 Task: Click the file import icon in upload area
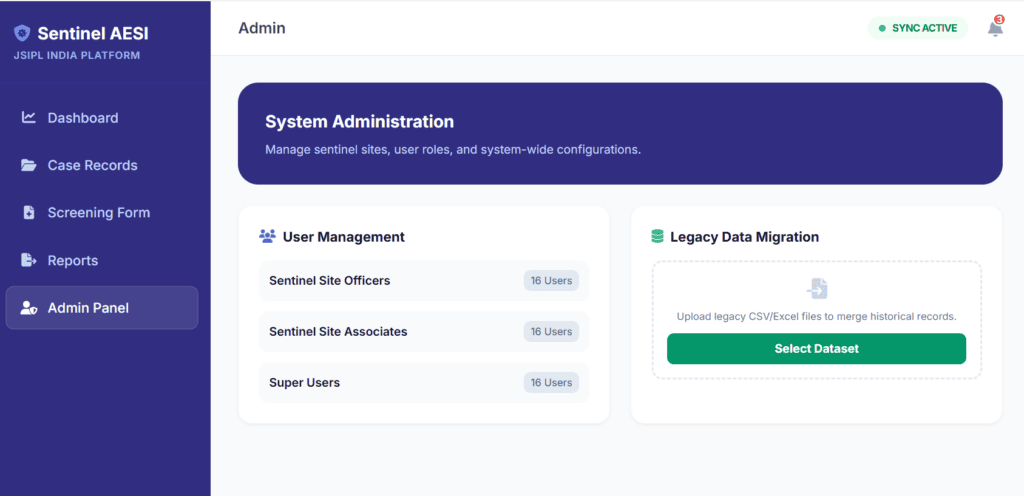(x=817, y=289)
